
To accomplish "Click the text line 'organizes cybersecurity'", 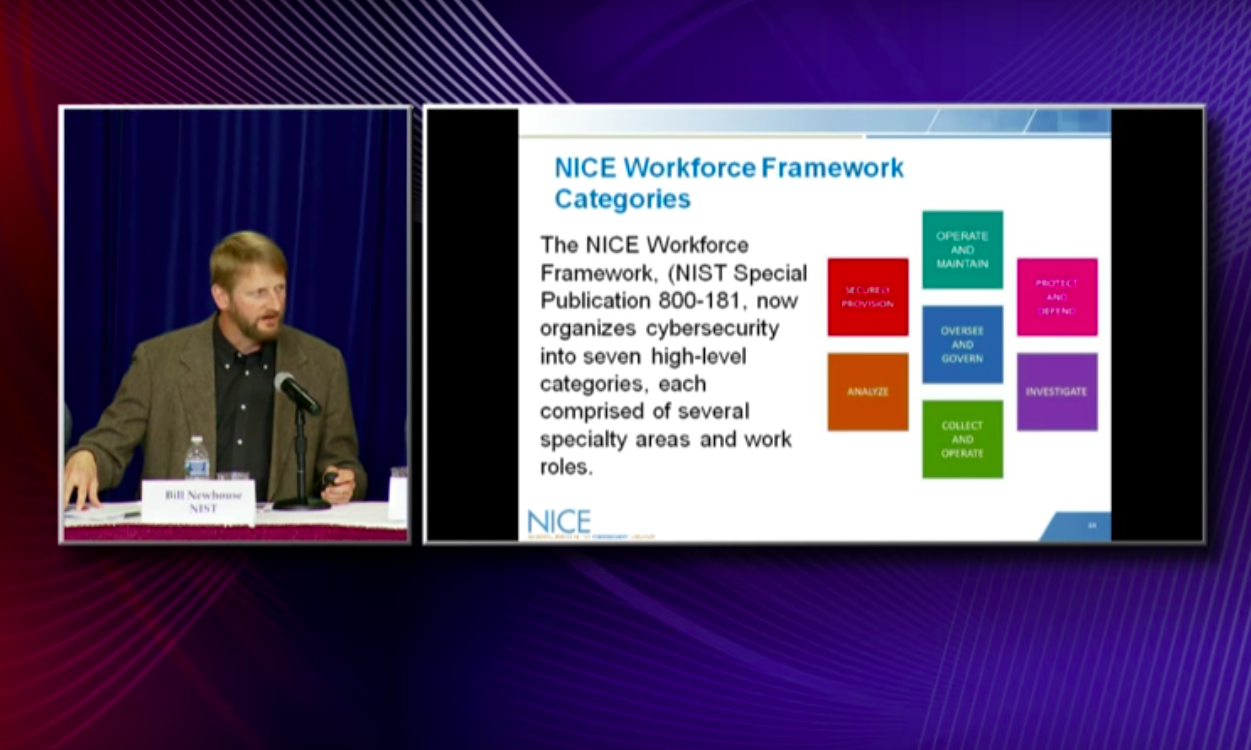I will [659, 328].
